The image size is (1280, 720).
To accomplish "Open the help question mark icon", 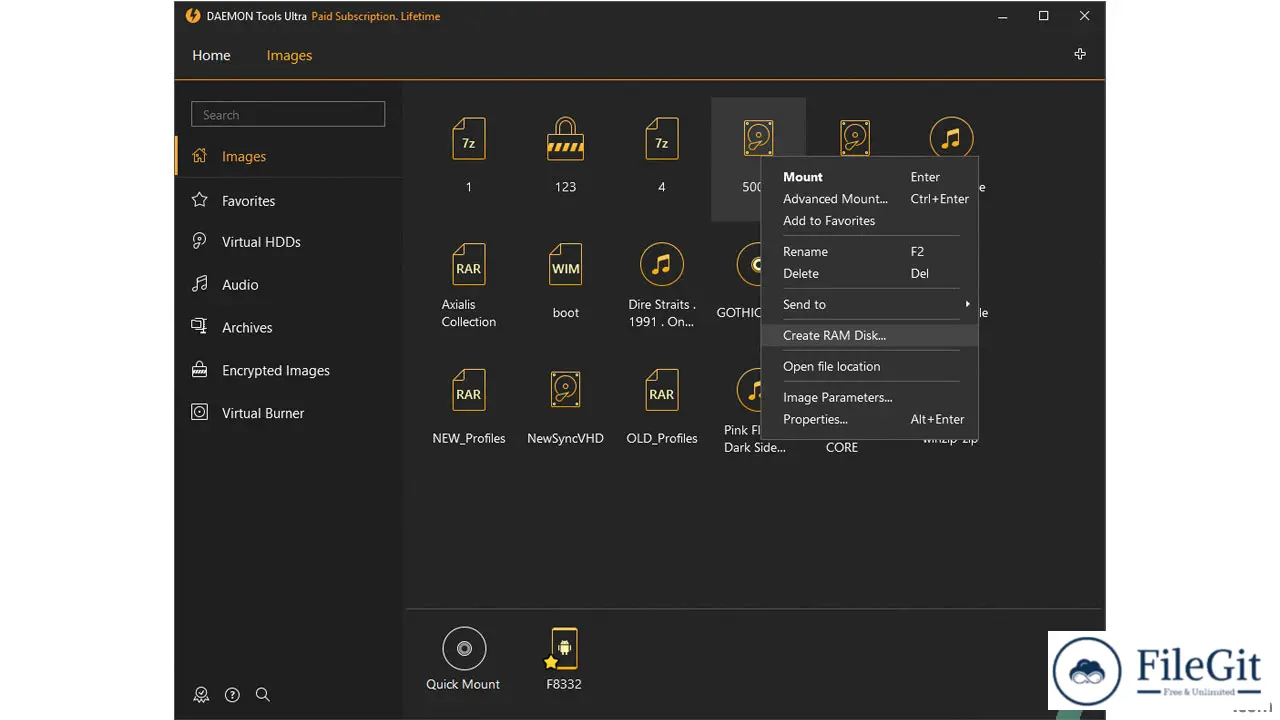I will click(232, 694).
